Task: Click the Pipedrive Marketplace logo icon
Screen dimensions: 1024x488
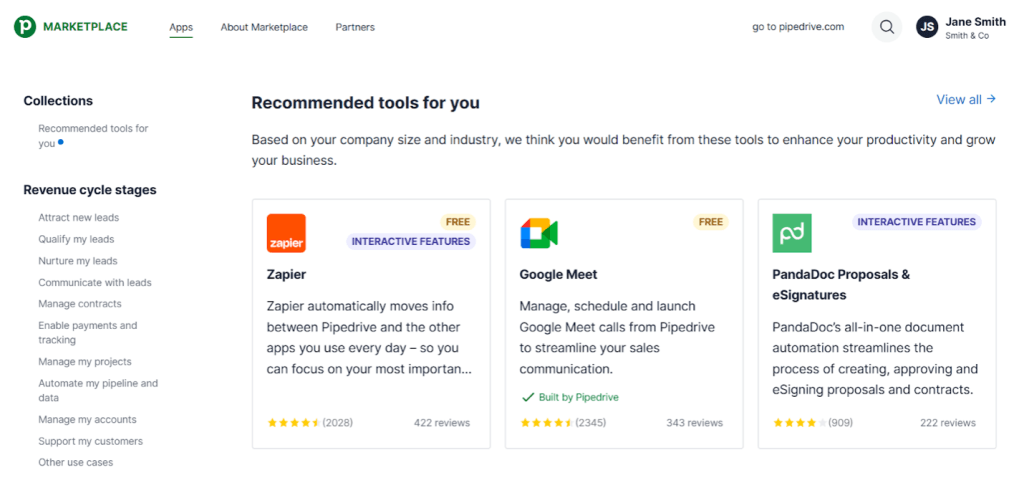Action: [x=25, y=27]
